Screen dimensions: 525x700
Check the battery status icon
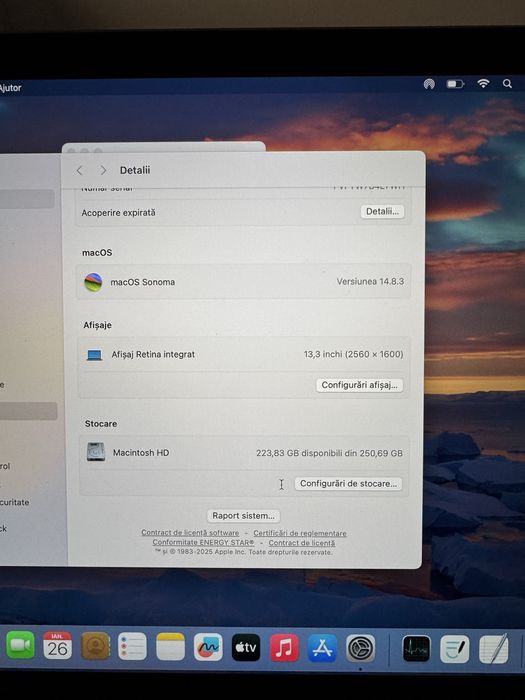[455, 84]
